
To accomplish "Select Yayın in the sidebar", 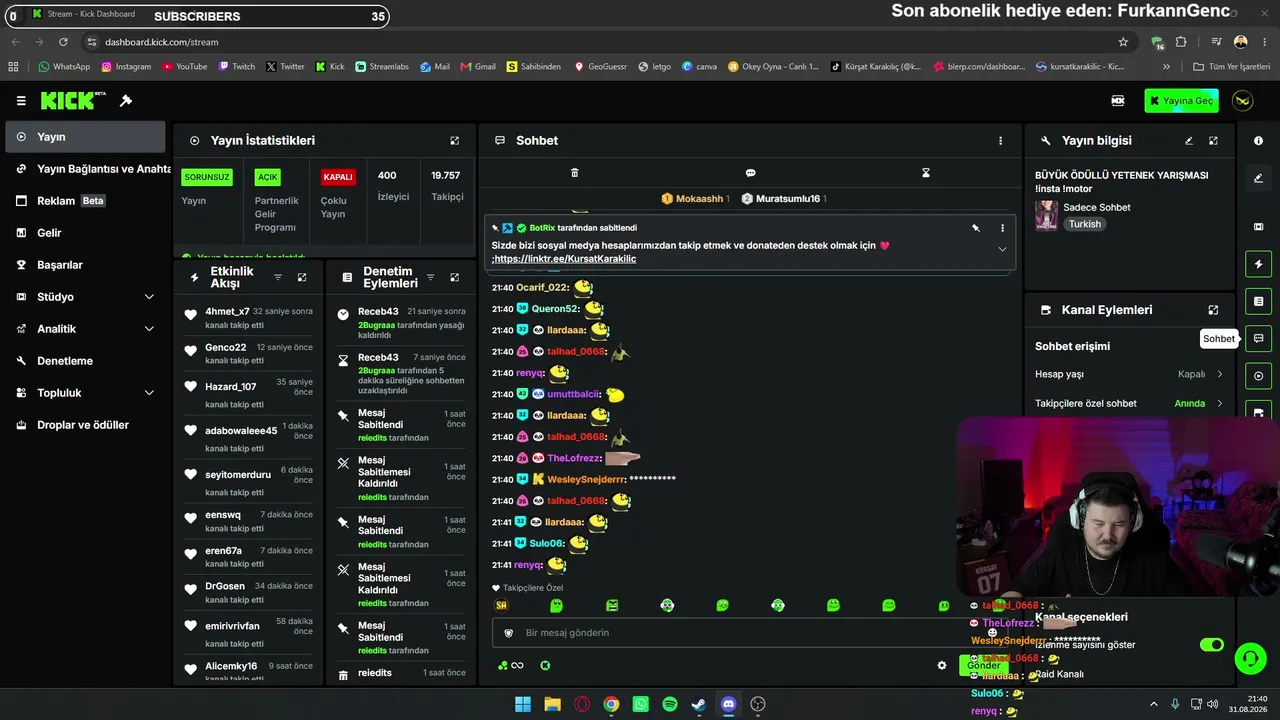I will (85, 137).
